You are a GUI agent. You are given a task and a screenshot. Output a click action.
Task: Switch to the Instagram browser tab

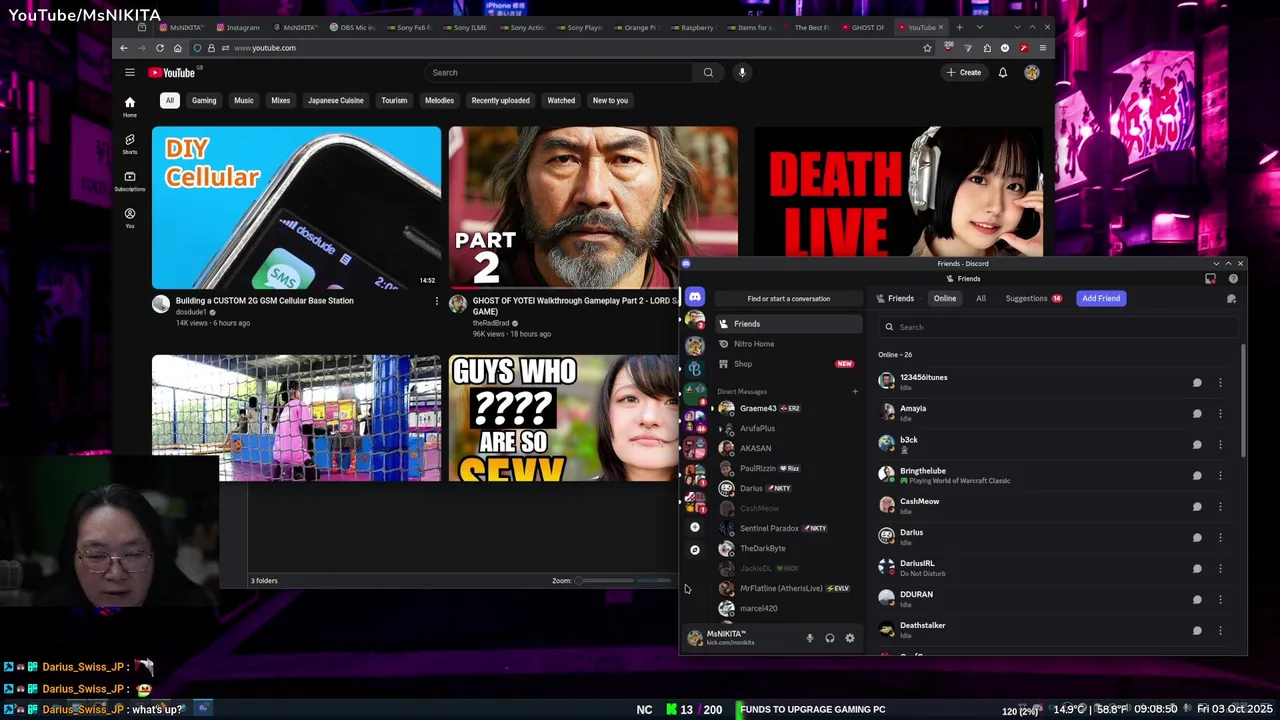pyautogui.click(x=237, y=27)
